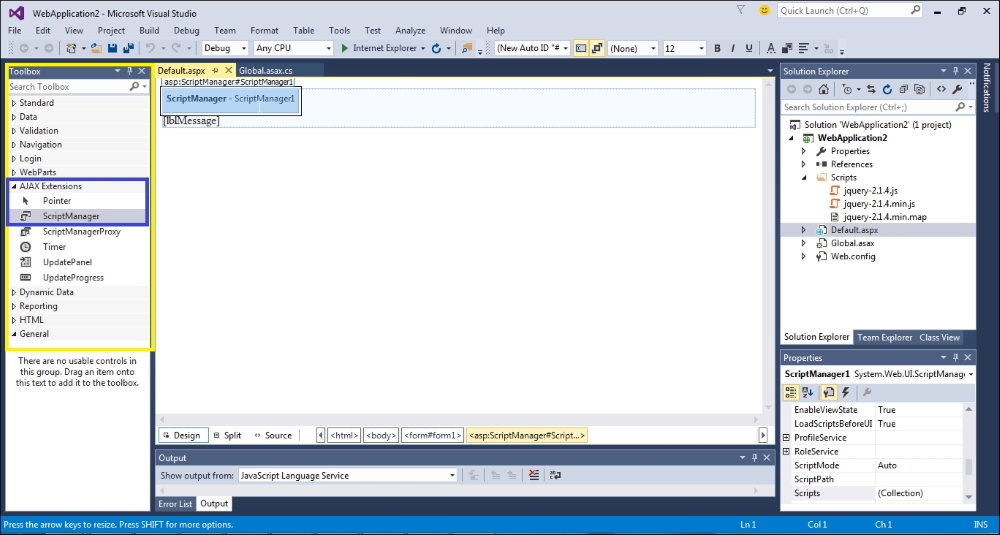Select the Timer control in Toolbox

click(x=54, y=247)
